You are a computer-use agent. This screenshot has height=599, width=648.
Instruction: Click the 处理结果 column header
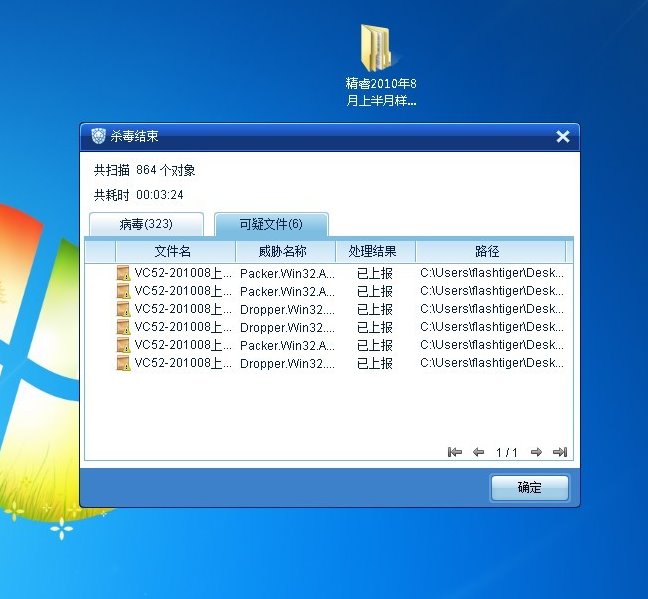375,251
